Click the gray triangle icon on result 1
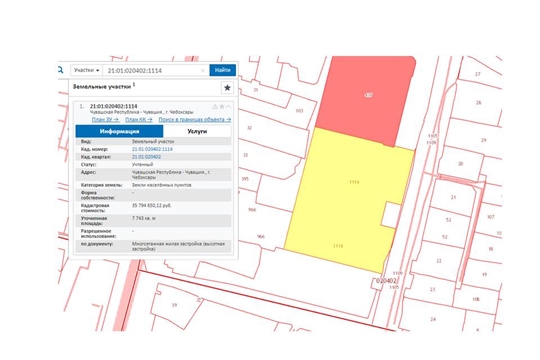This screenshot has width=540, height=360. (x=215, y=106)
